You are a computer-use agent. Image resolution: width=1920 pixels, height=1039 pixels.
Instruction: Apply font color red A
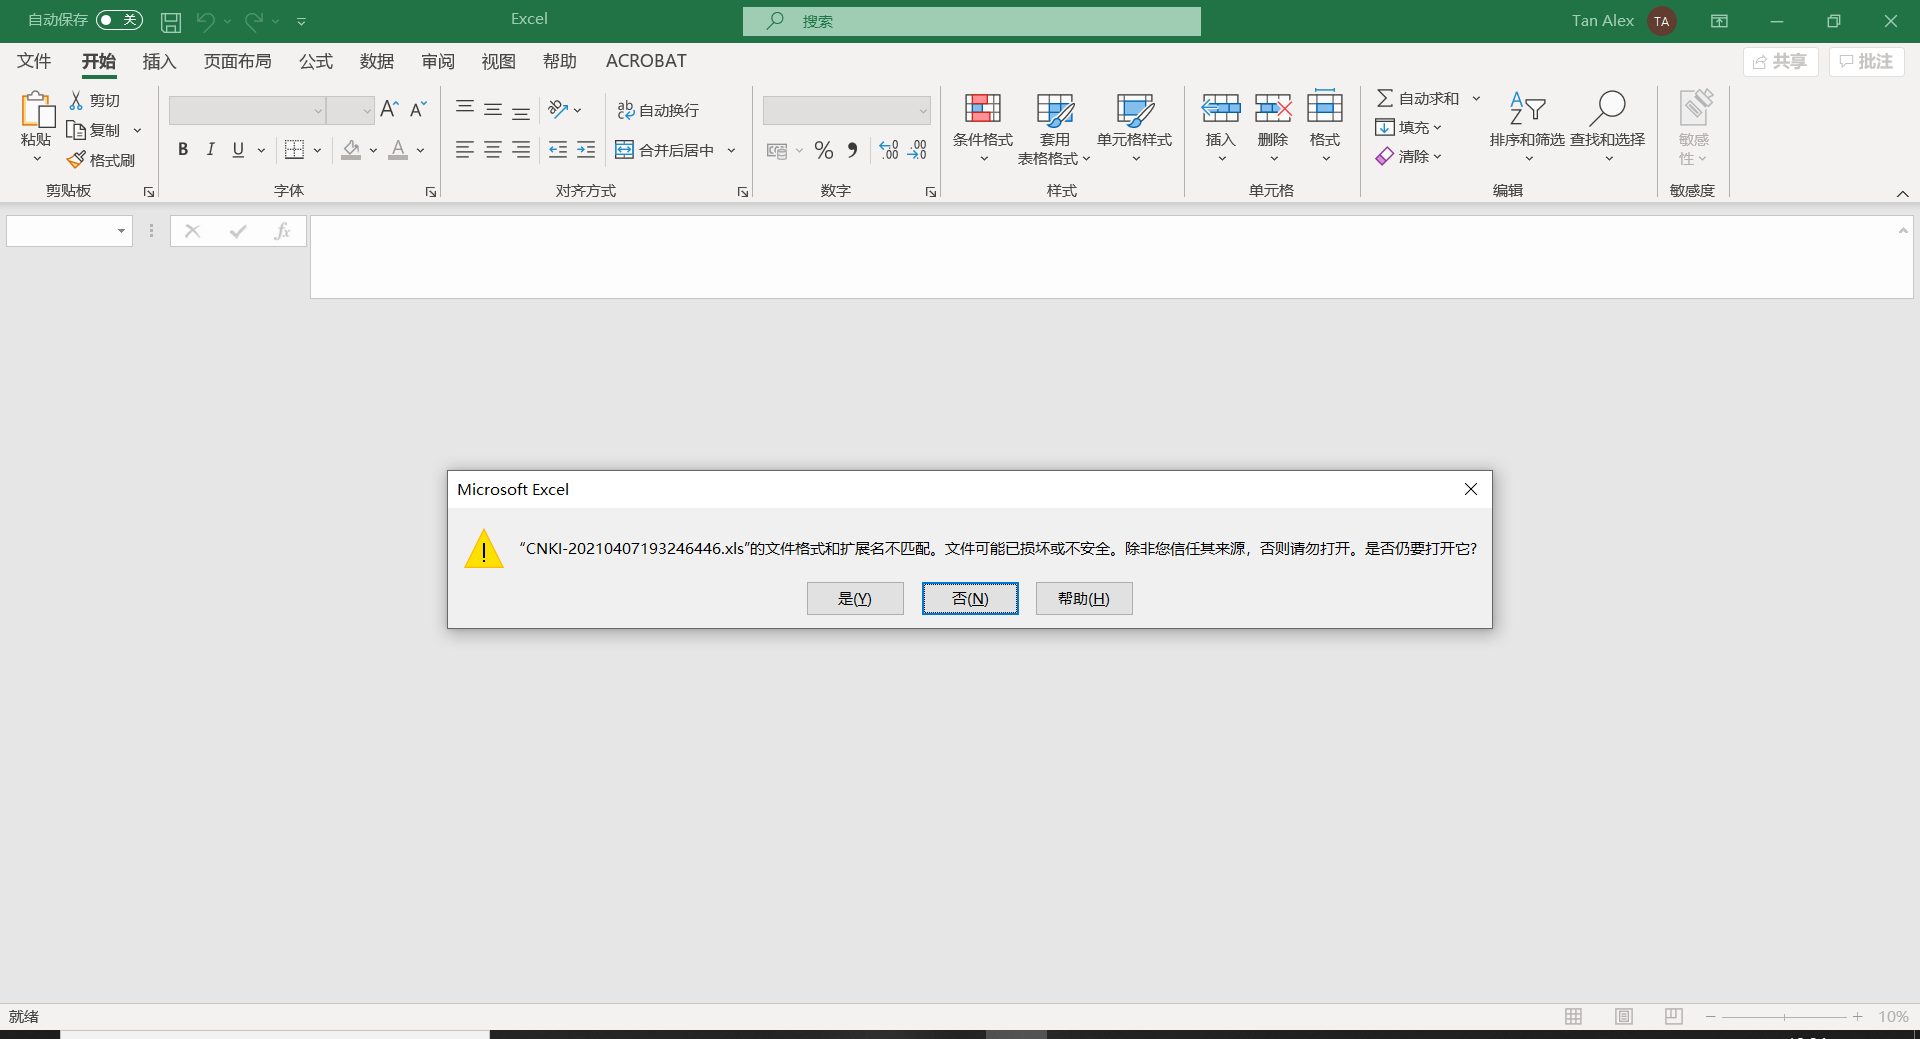398,150
